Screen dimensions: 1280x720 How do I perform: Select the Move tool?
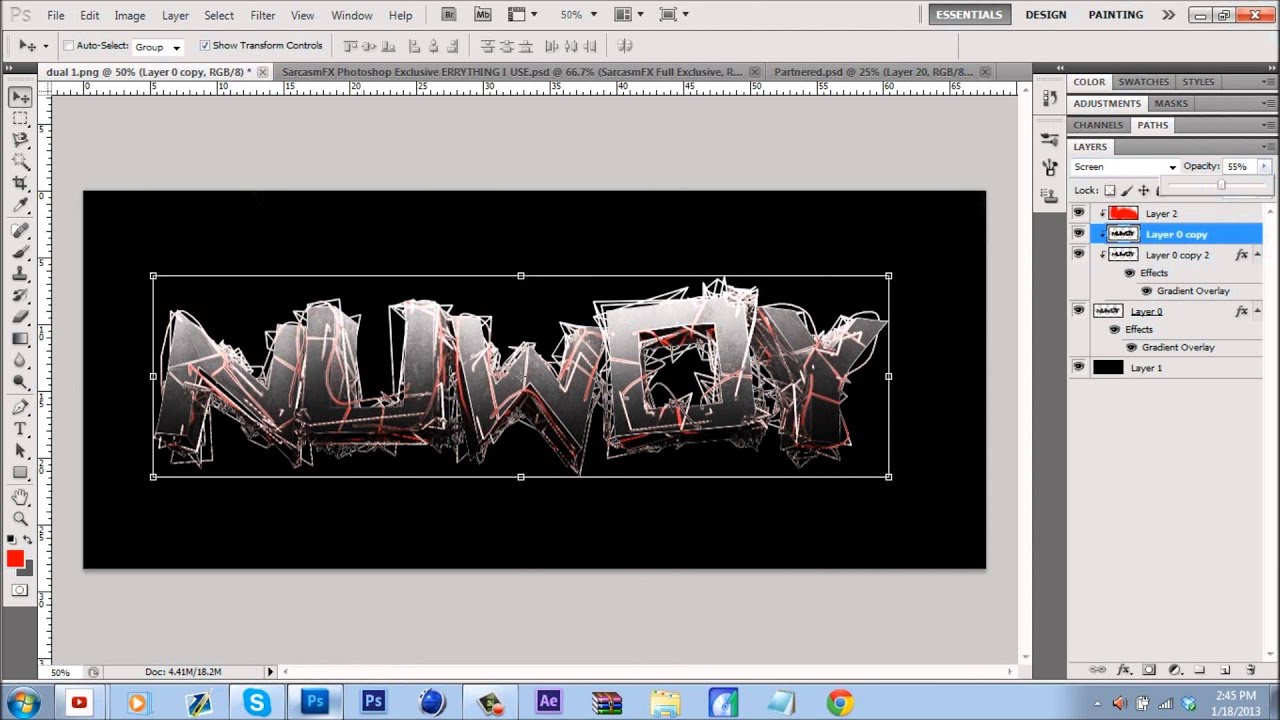20,98
